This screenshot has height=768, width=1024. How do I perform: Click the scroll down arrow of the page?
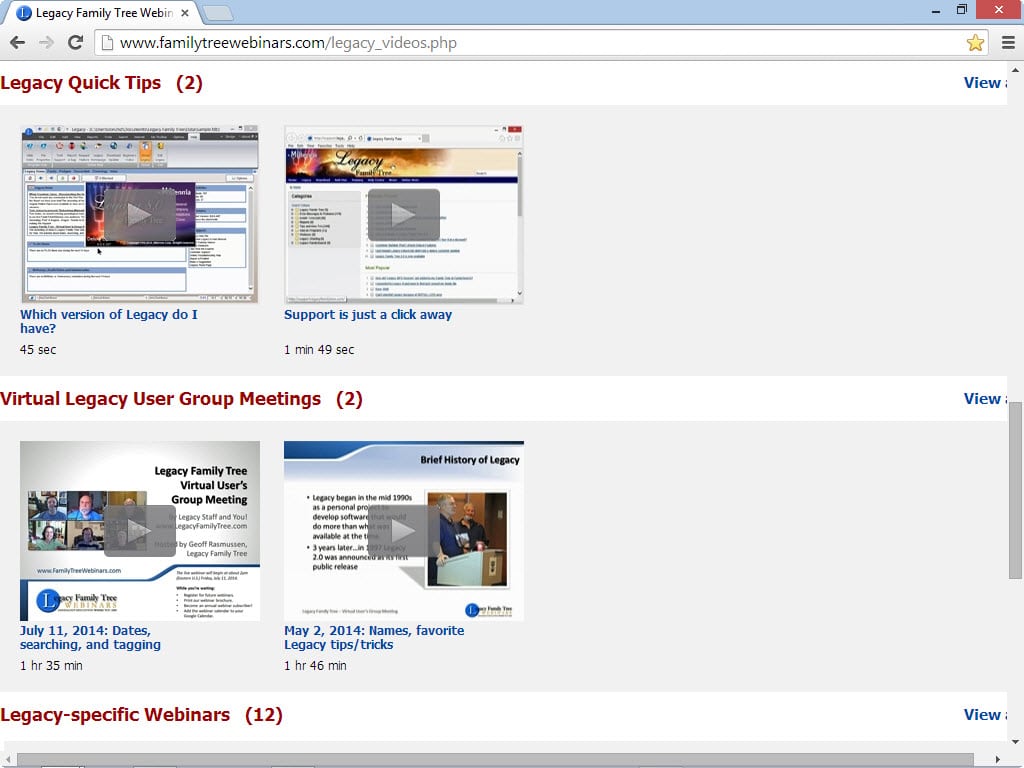(1015, 741)
